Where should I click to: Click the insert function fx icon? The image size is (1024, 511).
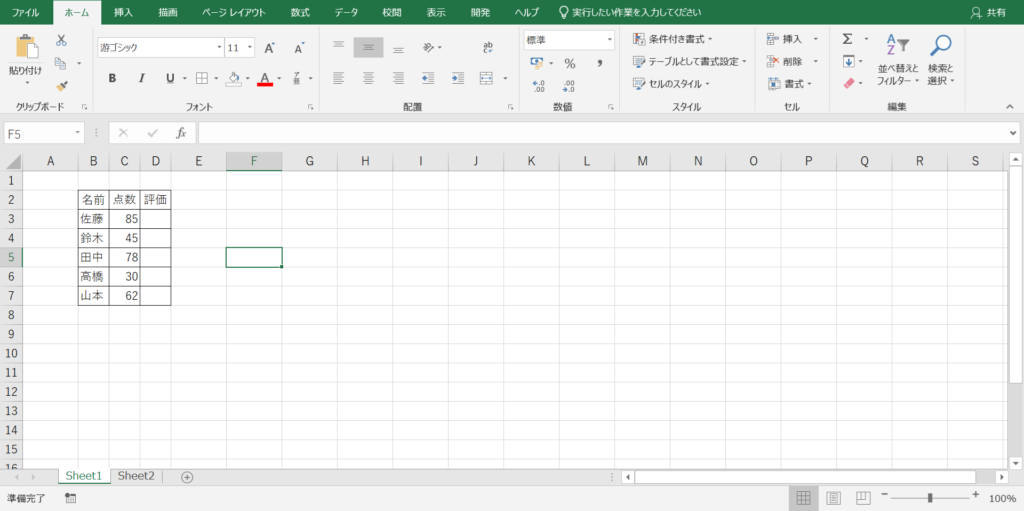(x=182, y=133)
